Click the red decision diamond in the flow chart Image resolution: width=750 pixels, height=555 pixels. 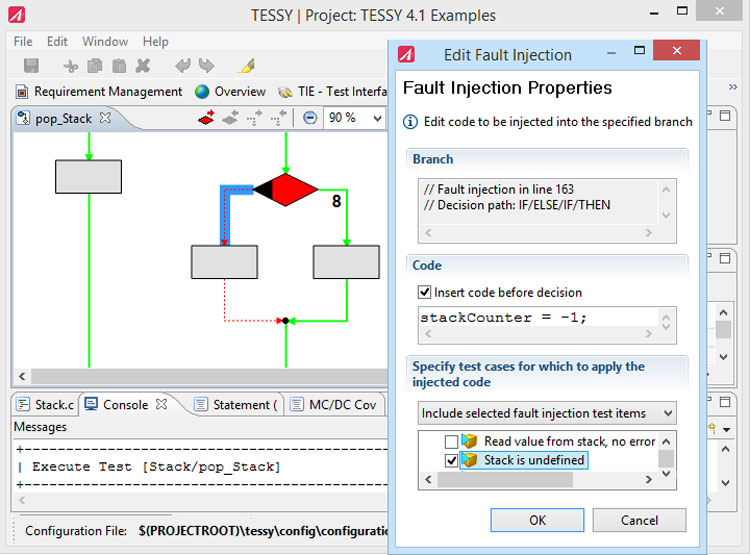click(286, 189)
